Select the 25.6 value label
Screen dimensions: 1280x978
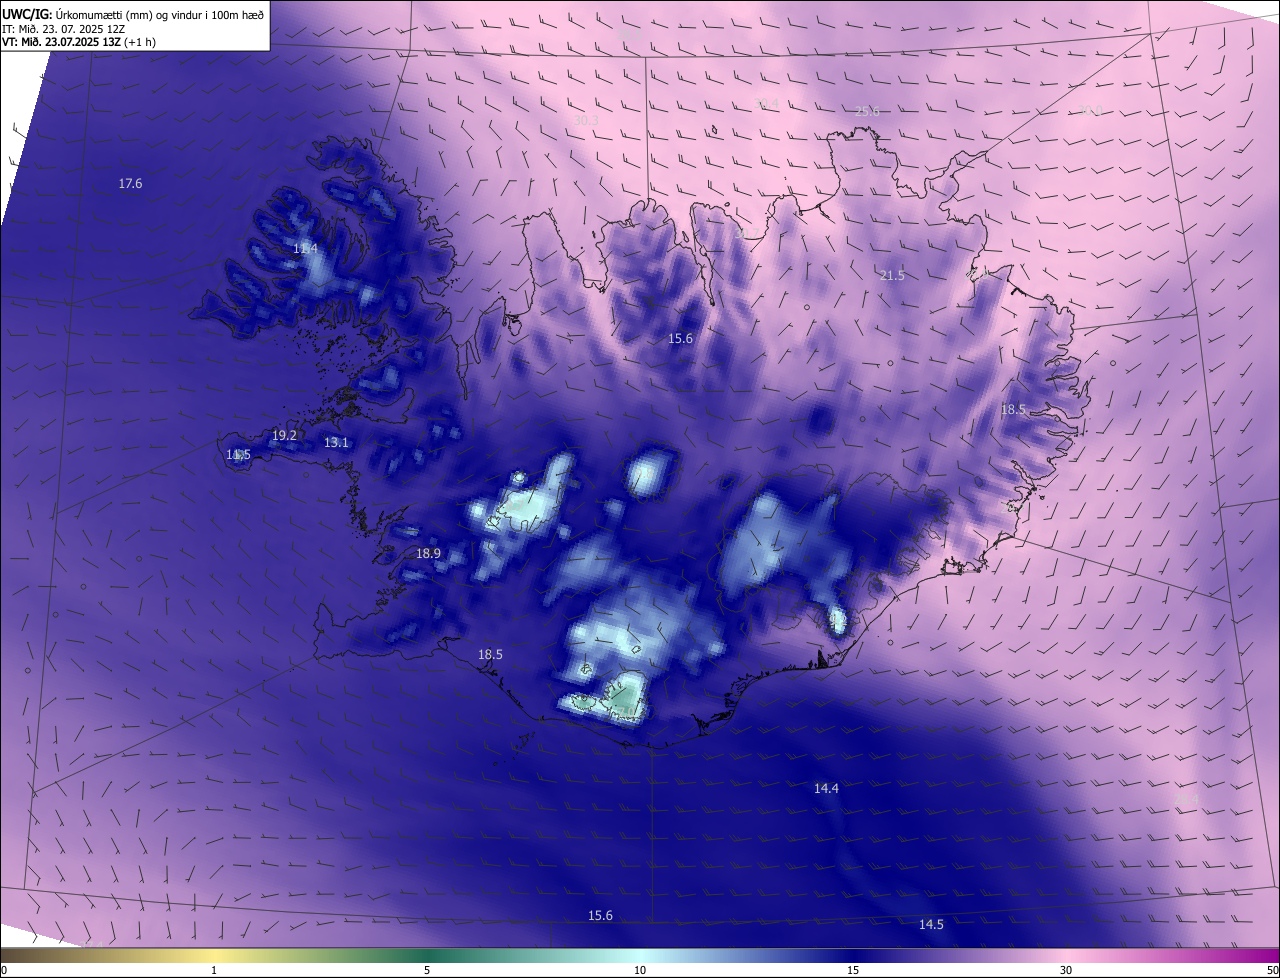(x=867, y=112)
